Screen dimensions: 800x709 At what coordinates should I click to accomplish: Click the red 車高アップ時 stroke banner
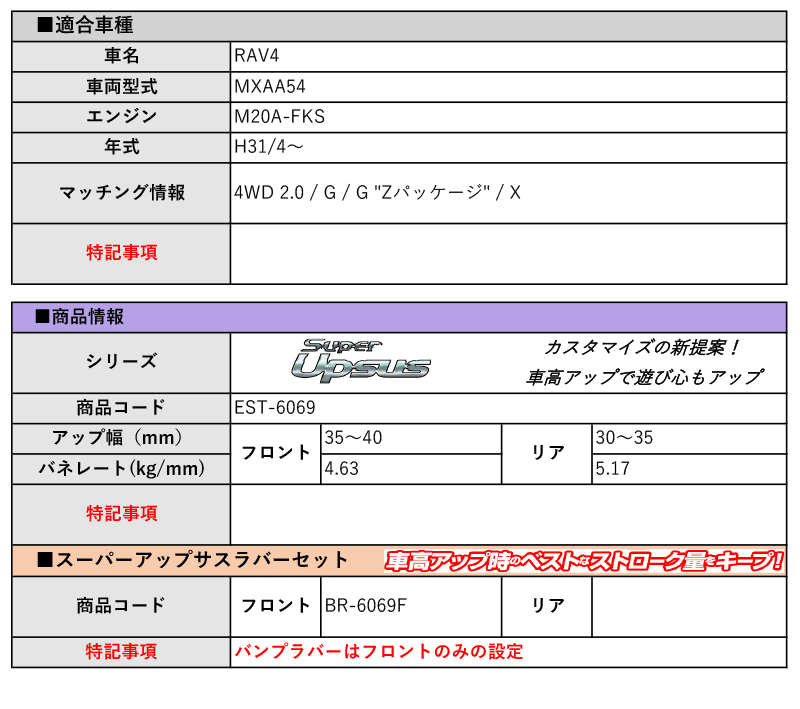tap(584, 561)
